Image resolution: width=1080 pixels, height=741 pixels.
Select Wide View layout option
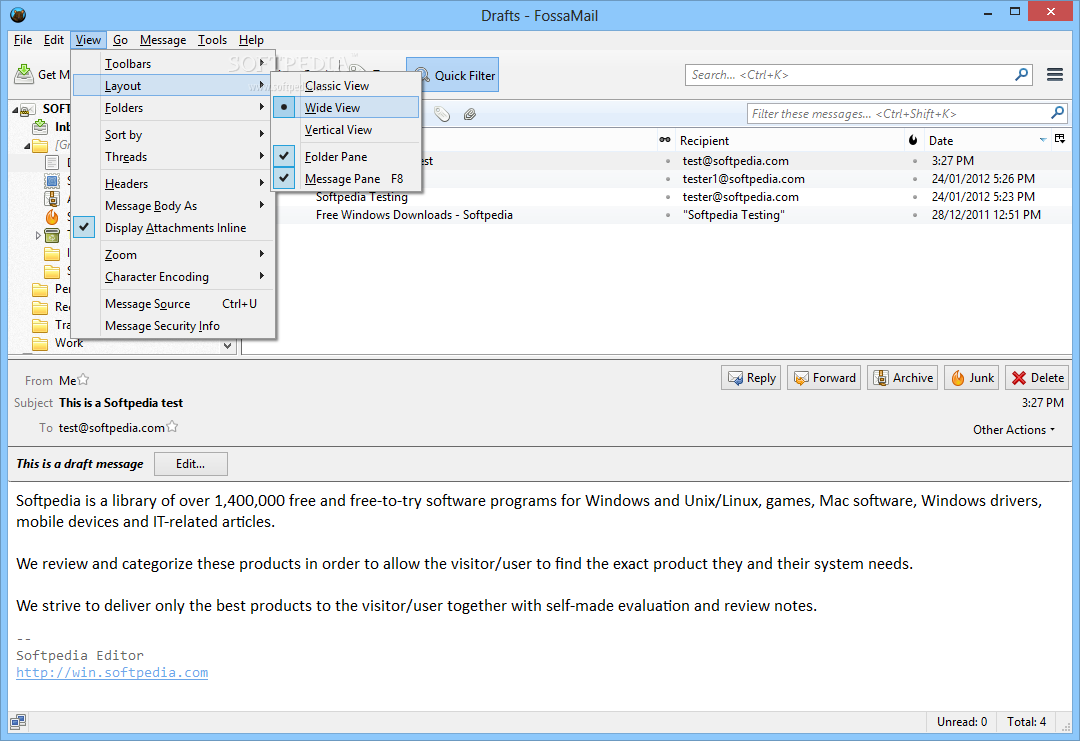point(346,107)
